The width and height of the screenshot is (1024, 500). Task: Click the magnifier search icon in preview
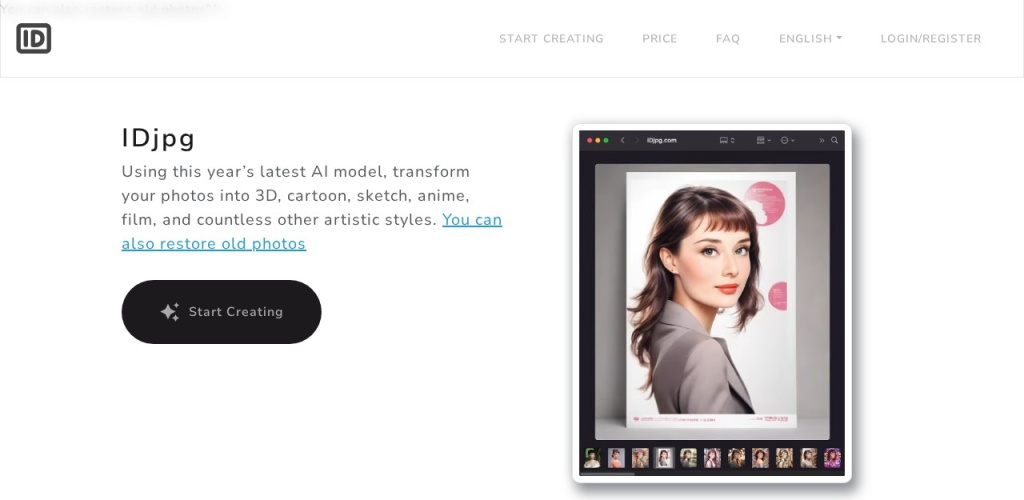click(x=834, y=141)
